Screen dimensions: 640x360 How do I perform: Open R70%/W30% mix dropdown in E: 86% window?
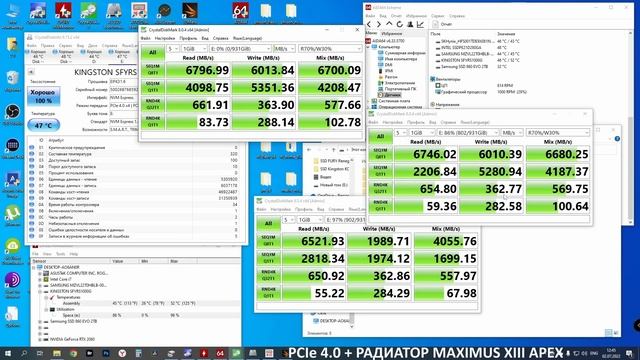pos(558,133)
